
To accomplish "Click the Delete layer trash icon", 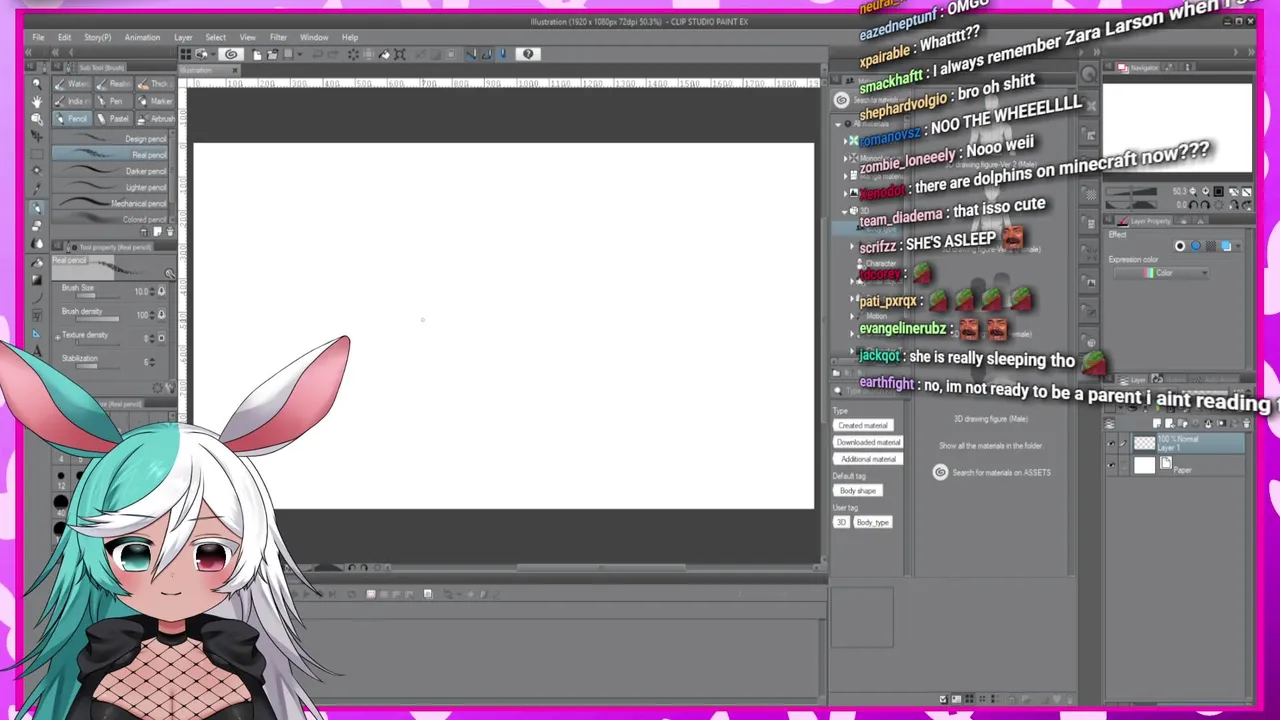I will [1246, 423].
